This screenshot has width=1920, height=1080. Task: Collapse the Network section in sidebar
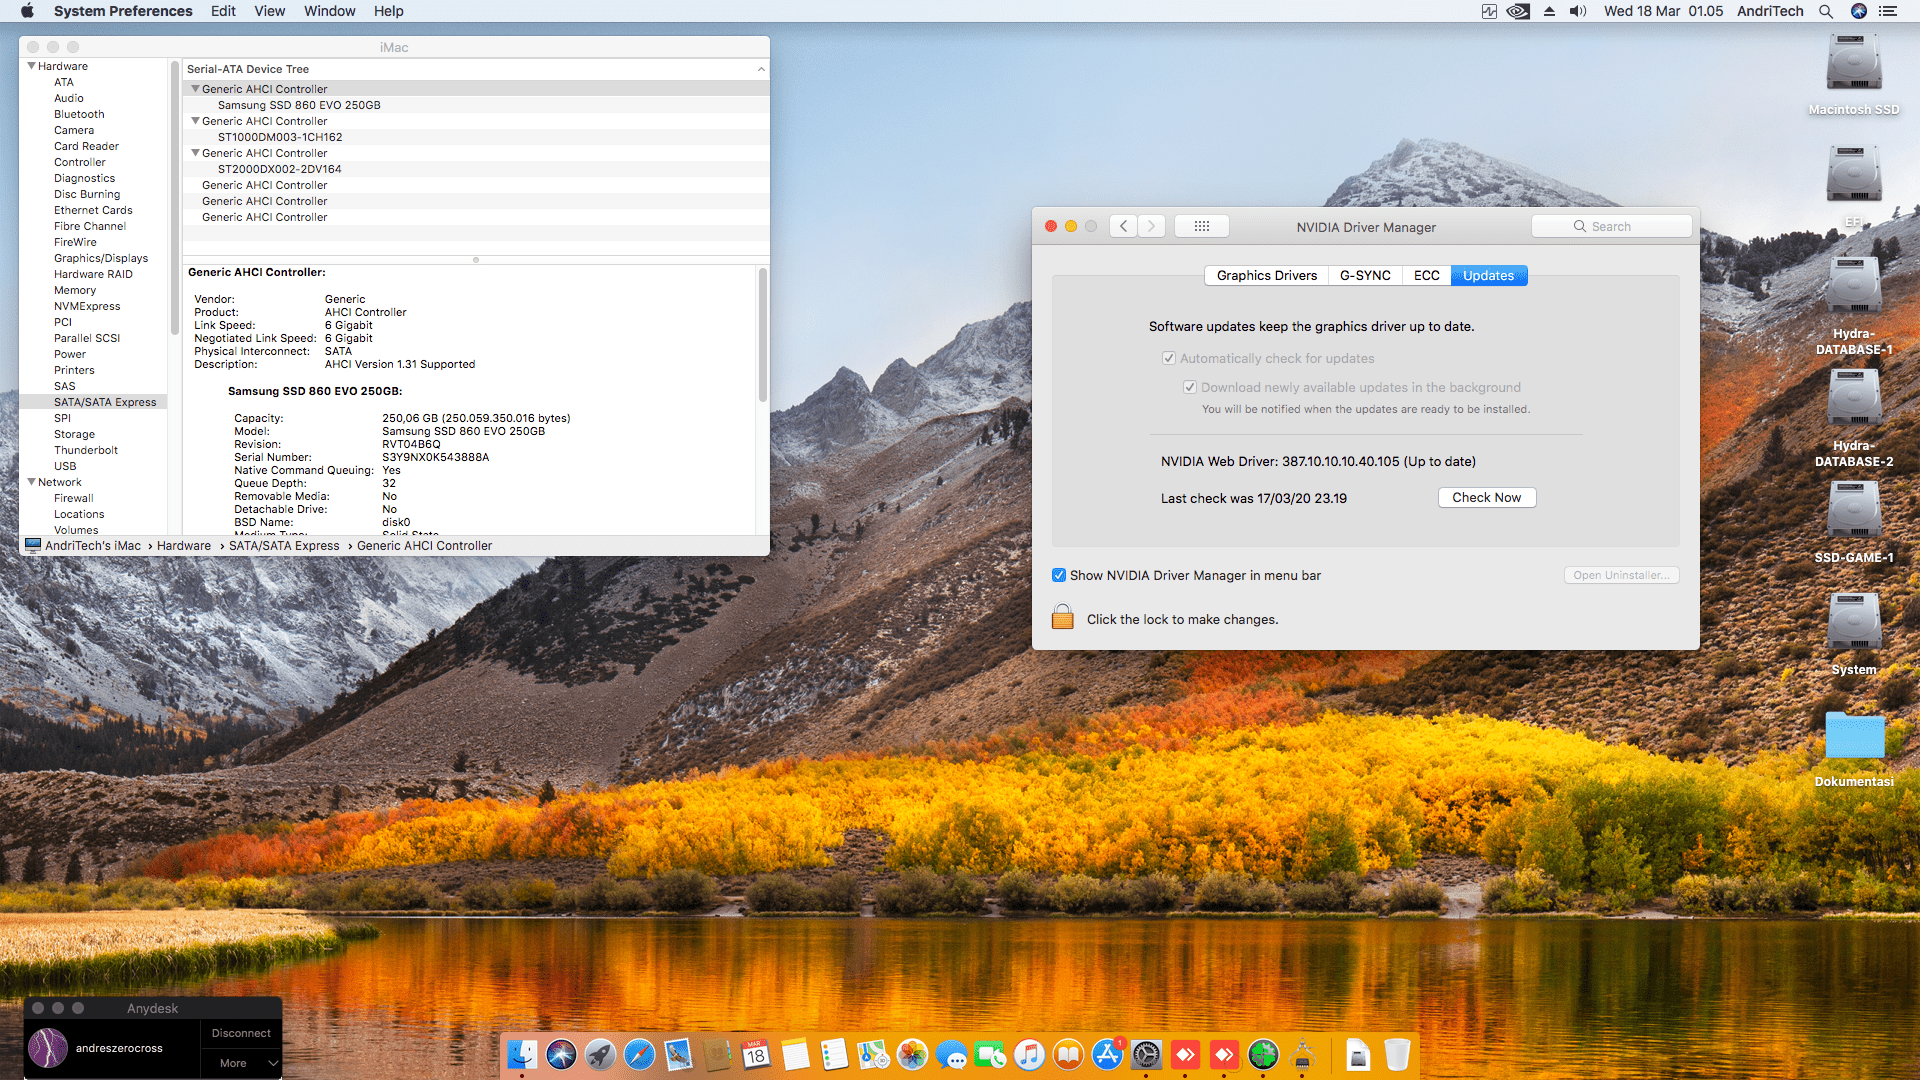31,482
